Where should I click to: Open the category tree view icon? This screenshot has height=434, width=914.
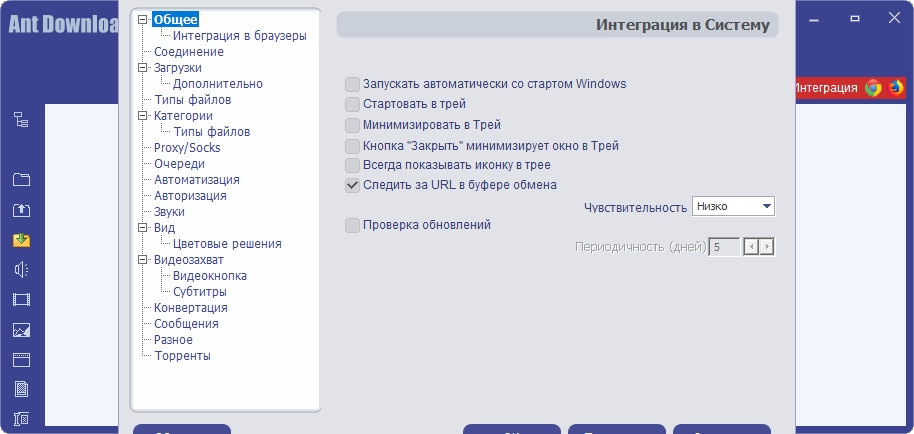pos(21,120)
